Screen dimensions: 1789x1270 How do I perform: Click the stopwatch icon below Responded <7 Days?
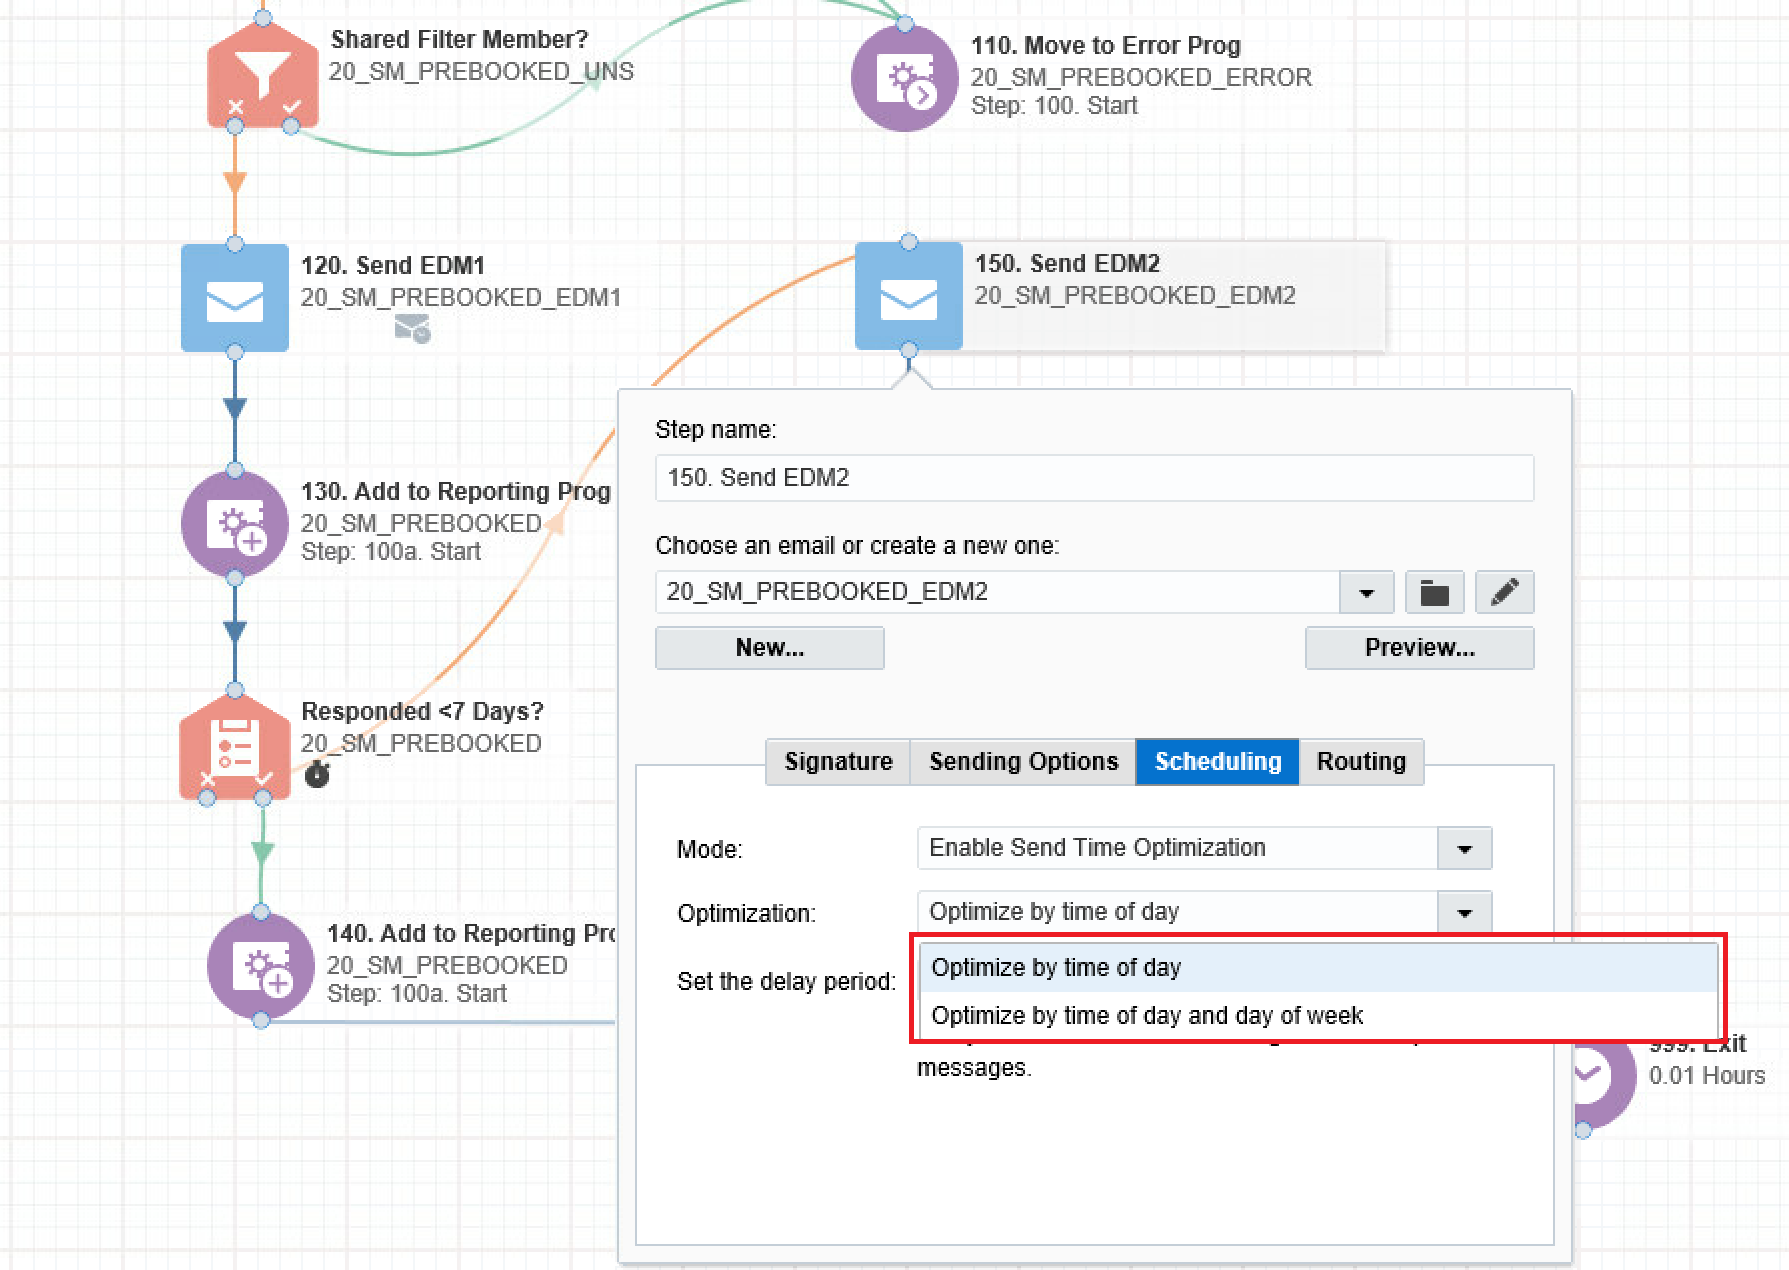coord(317,774)
